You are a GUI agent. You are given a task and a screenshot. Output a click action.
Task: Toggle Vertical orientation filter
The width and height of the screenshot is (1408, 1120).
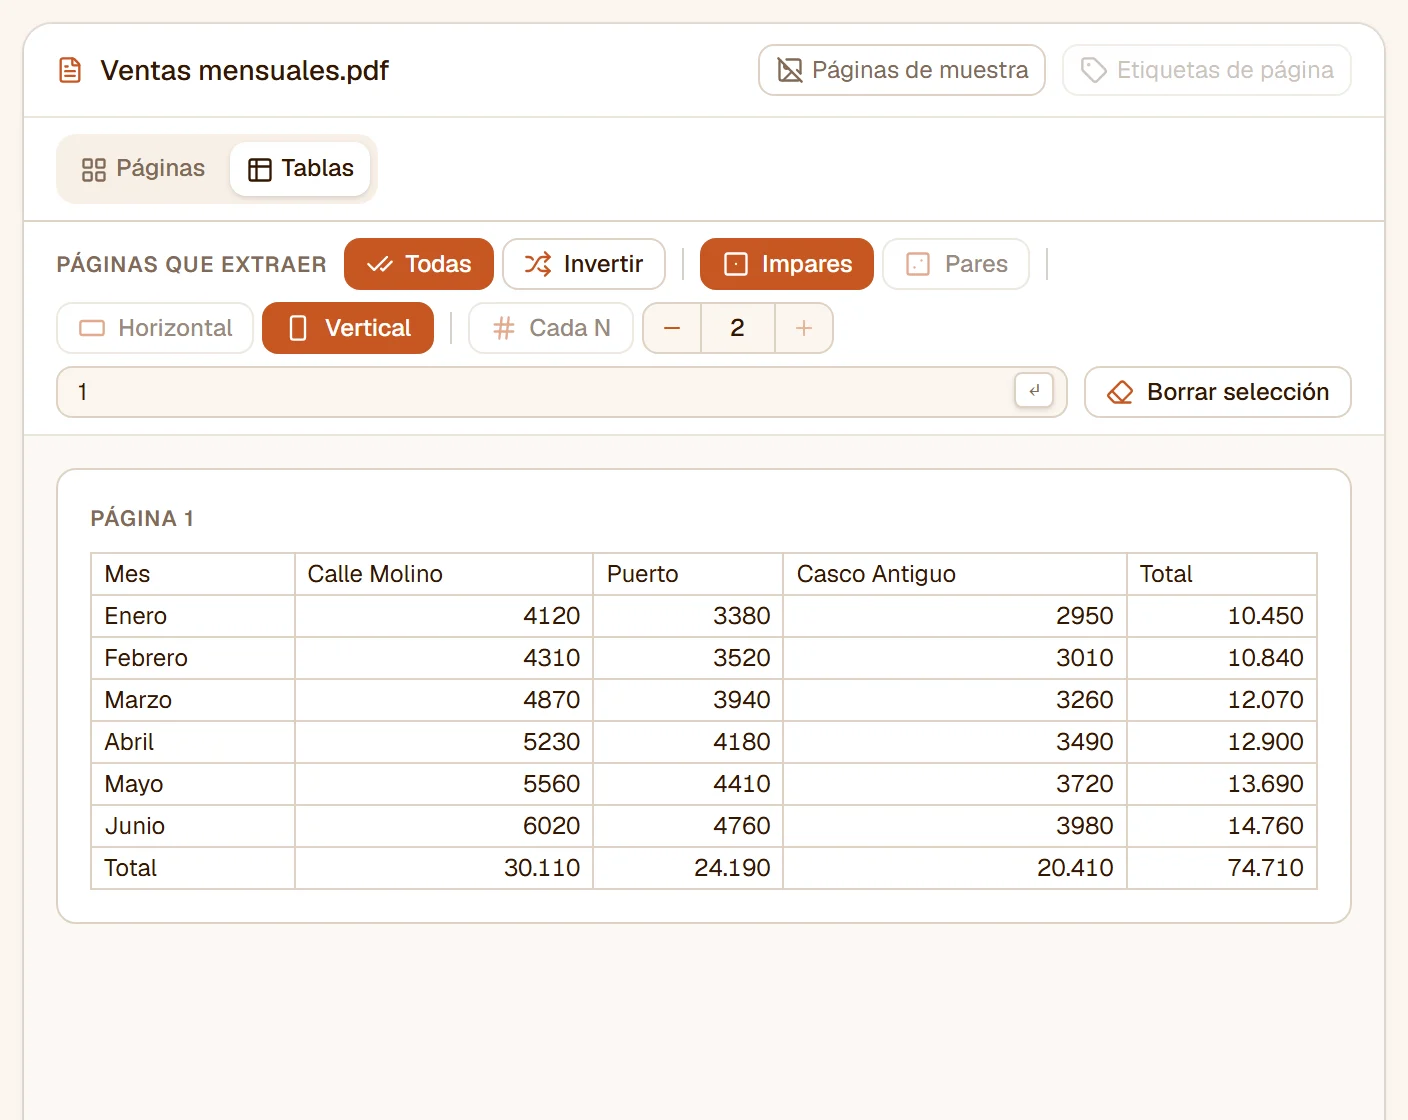[x=348, y=328]
